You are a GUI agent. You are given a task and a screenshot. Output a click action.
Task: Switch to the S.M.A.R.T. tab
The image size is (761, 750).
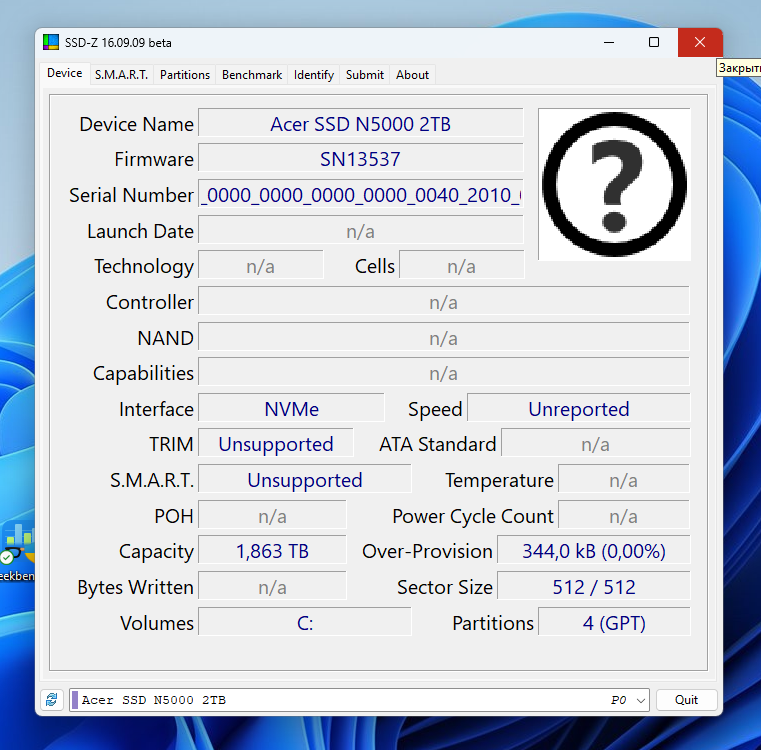pyautogui.click(x=121, y=75)
